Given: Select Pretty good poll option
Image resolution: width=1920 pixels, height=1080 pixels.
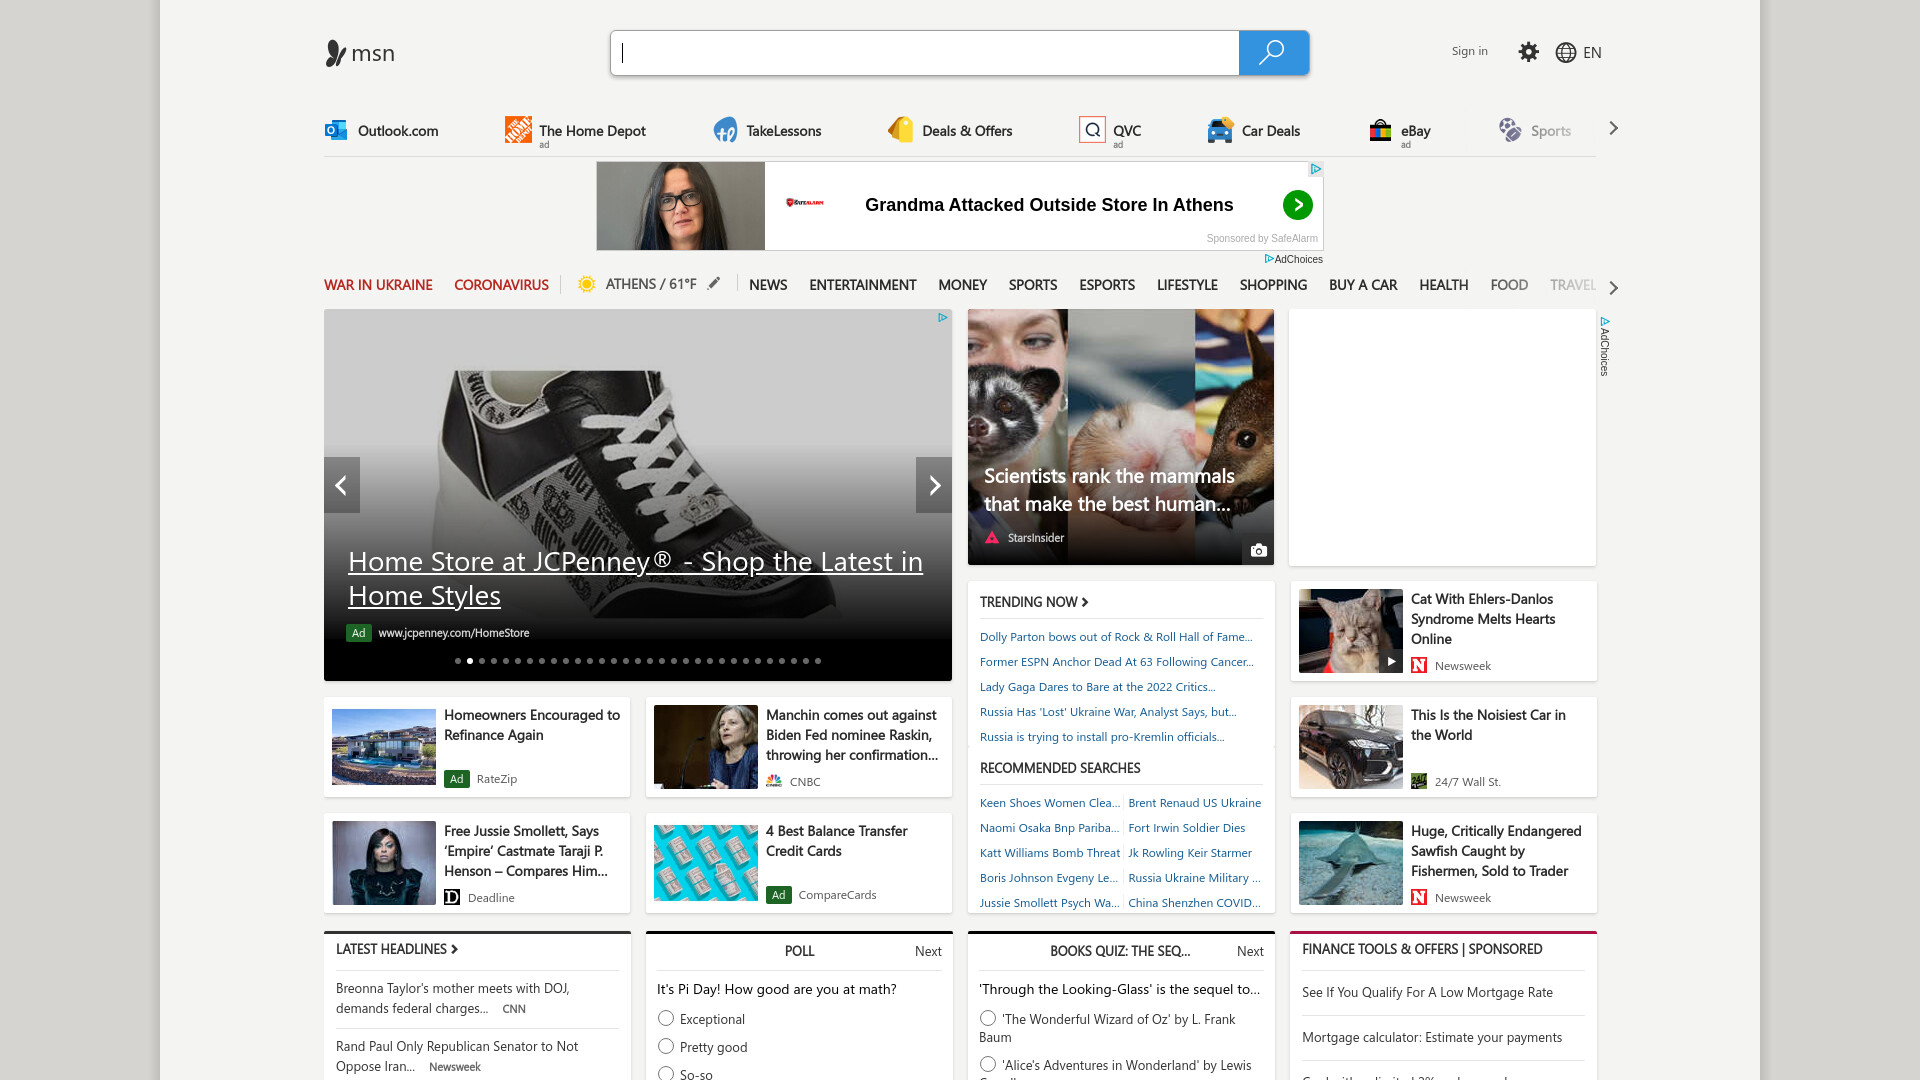Looking at the screenshot, I should click(666, 1046).
